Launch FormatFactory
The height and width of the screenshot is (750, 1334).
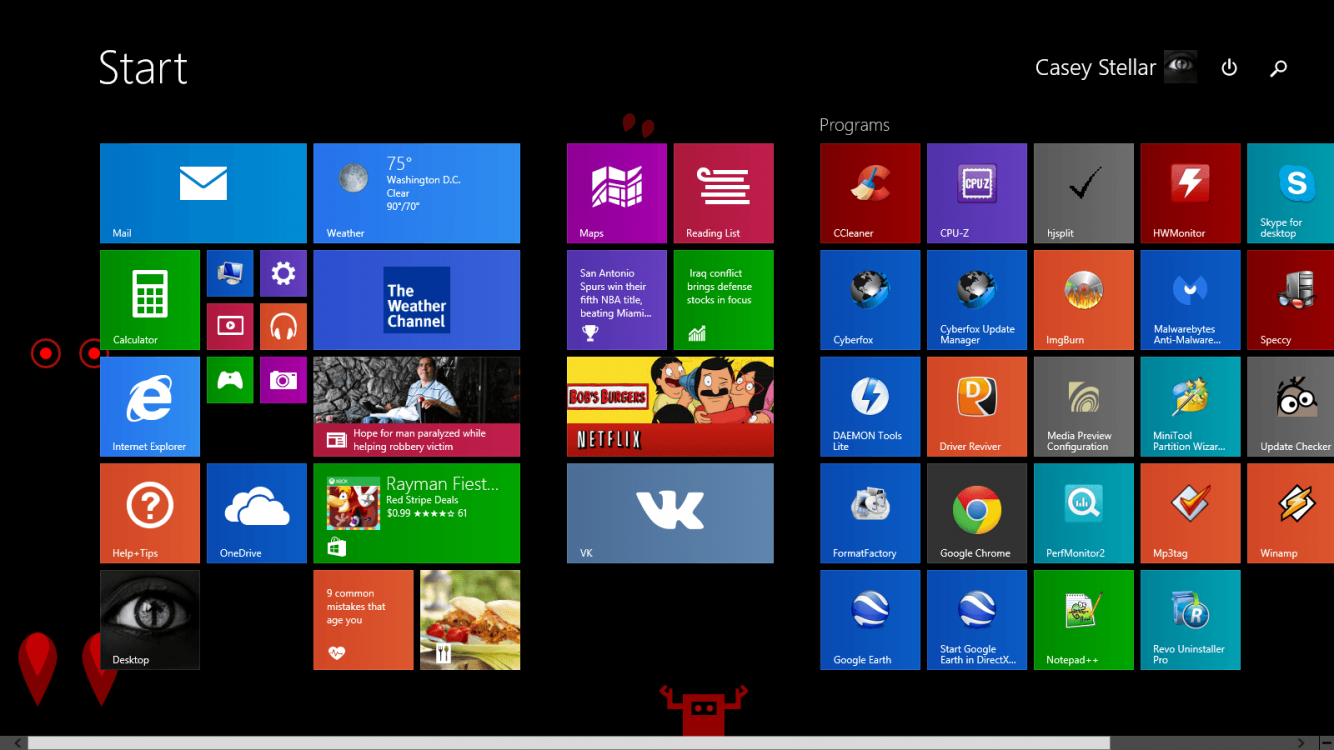coord(870,513)
